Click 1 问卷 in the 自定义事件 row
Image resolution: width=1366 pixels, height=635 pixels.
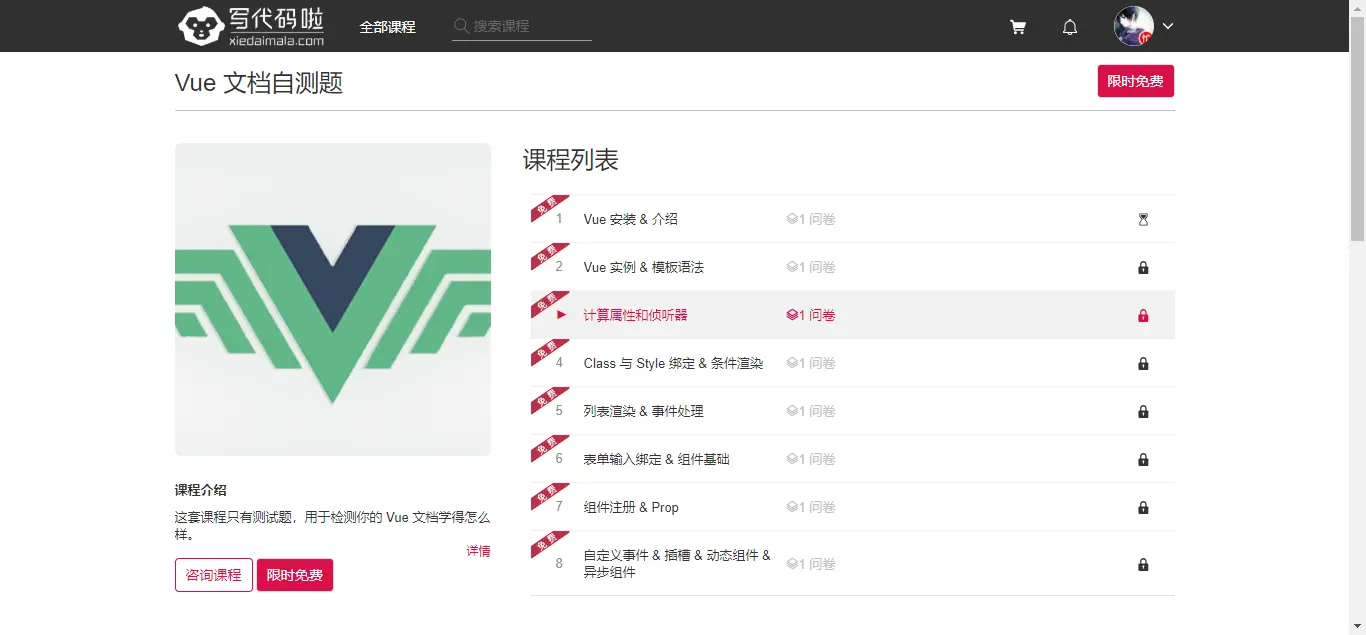(811, 564)
